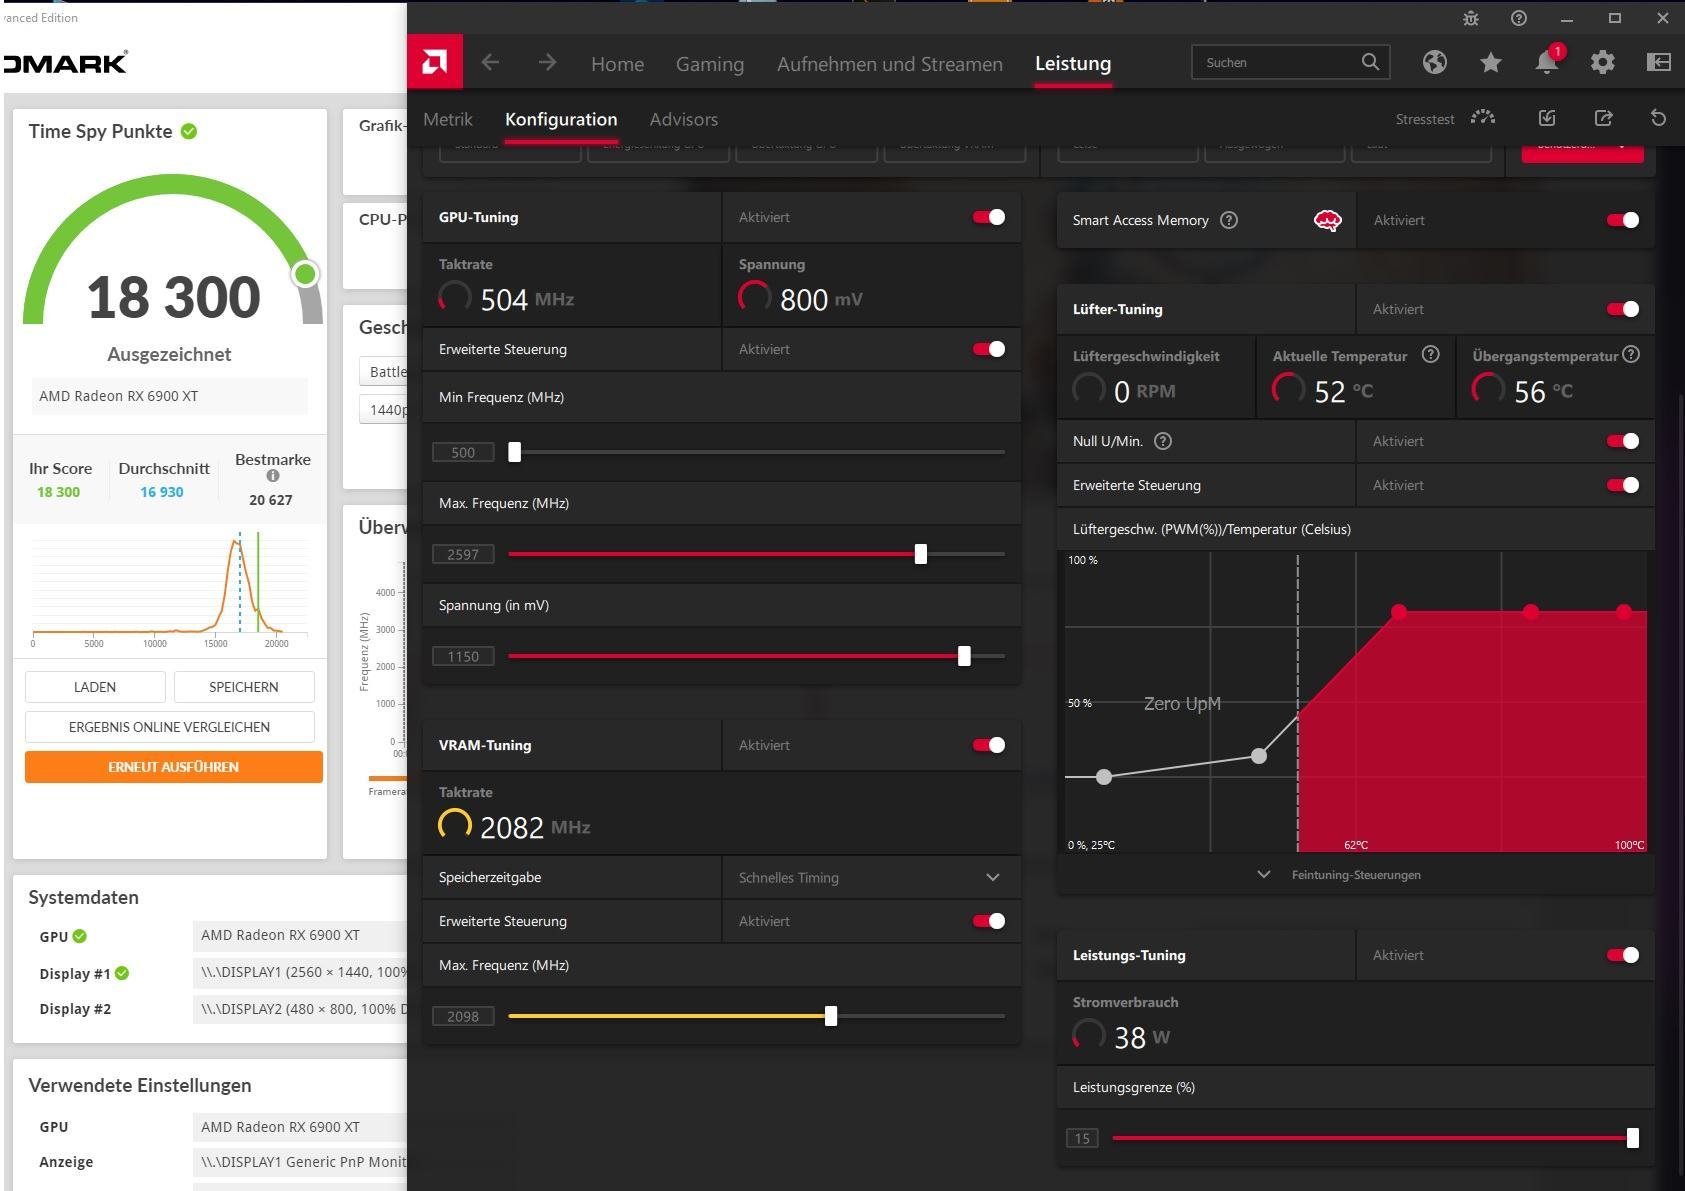Click the Smart Access Memory brain icon
This screenshot has height=1191, width=1685.
pyautogui.click(x=1327, y=220)
